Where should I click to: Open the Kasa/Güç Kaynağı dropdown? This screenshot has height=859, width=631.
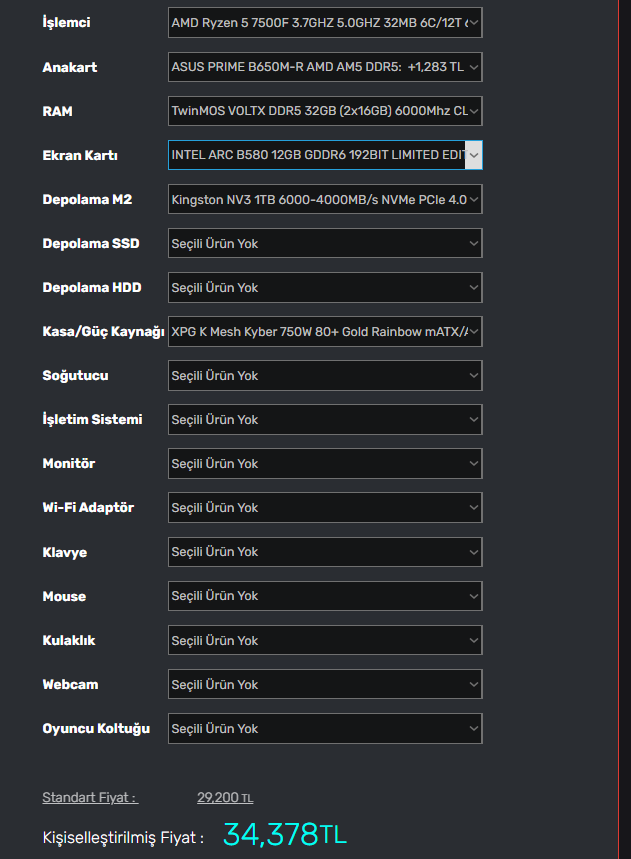[325, 331]
